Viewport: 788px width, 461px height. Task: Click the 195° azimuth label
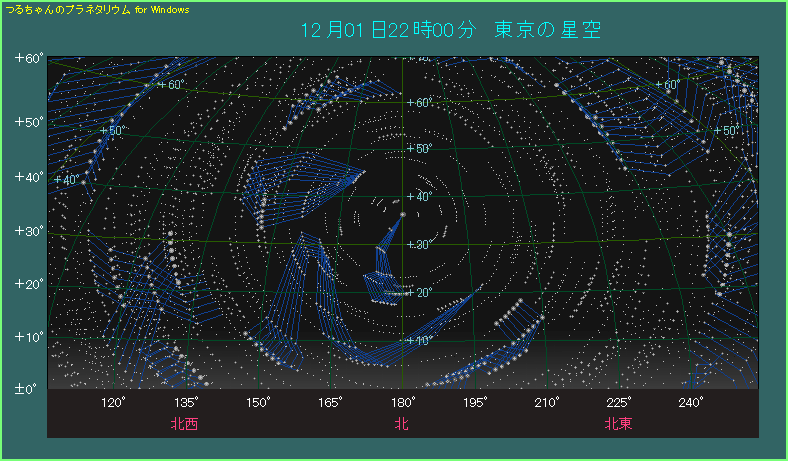(x=474, y=402)
